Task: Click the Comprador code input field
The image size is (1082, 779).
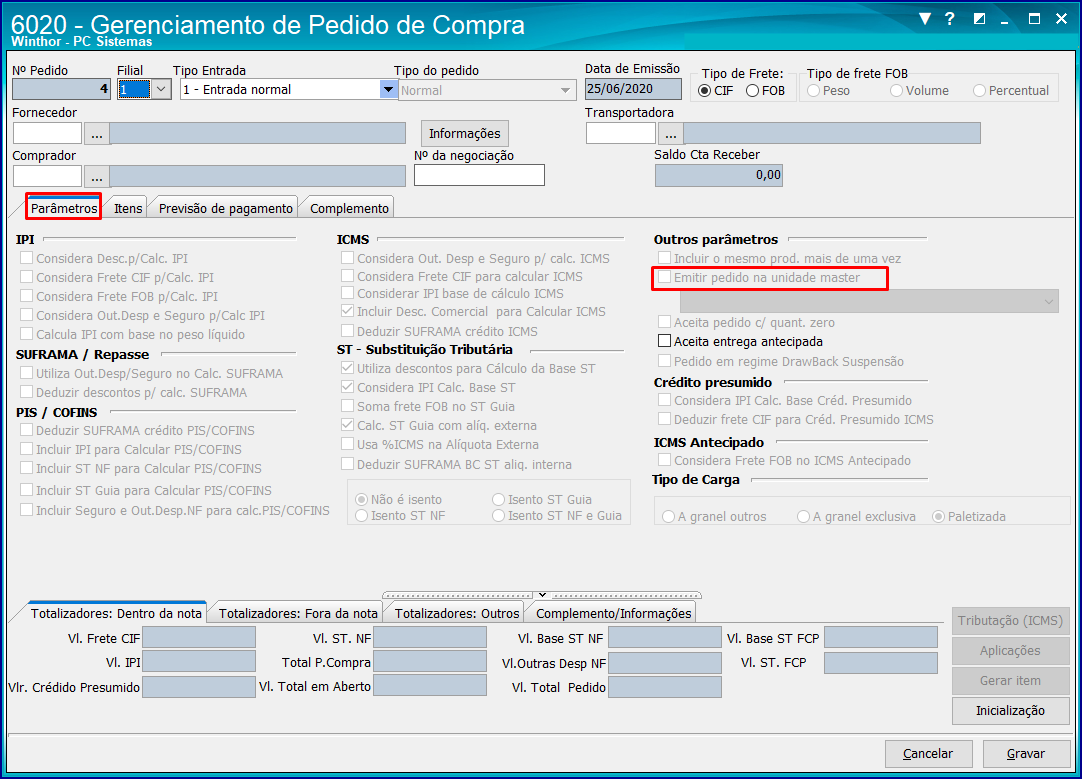Action: pos(48,177)
